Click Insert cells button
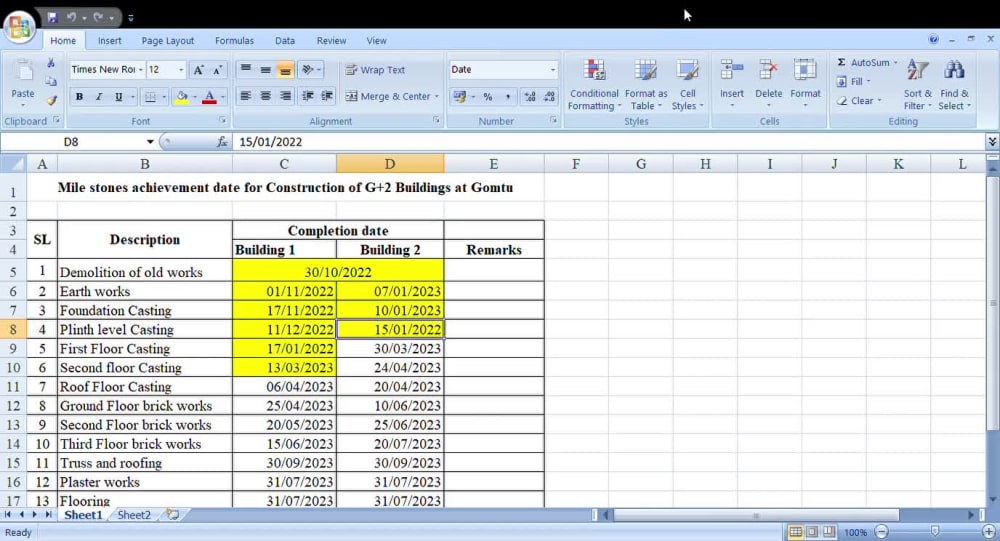This screenshot has width=1000, height=541. 732,83
